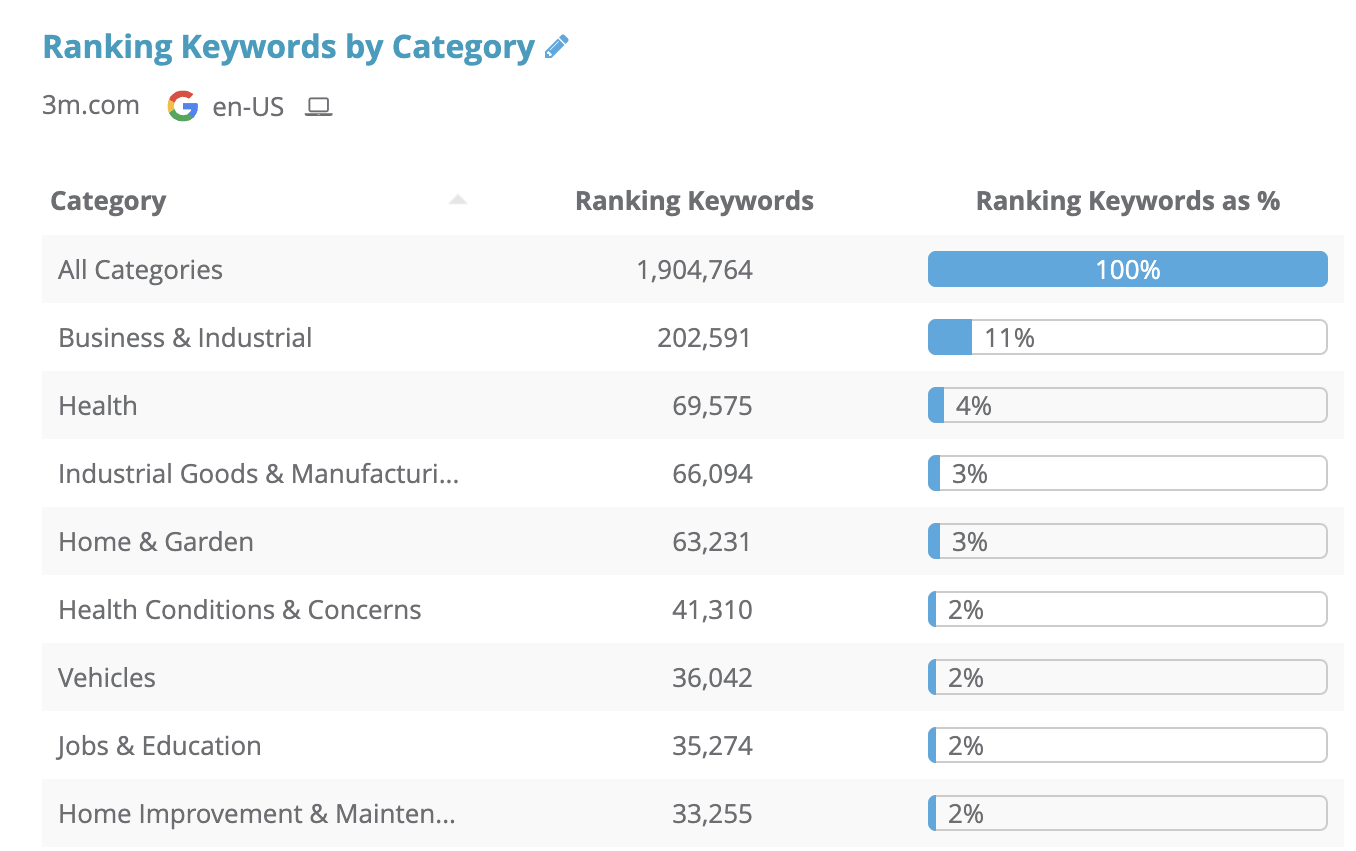Image resolution: width=1356 pixels, height=851 pixels.
Task: Select the All Categories row
Action: click(141, 270)
